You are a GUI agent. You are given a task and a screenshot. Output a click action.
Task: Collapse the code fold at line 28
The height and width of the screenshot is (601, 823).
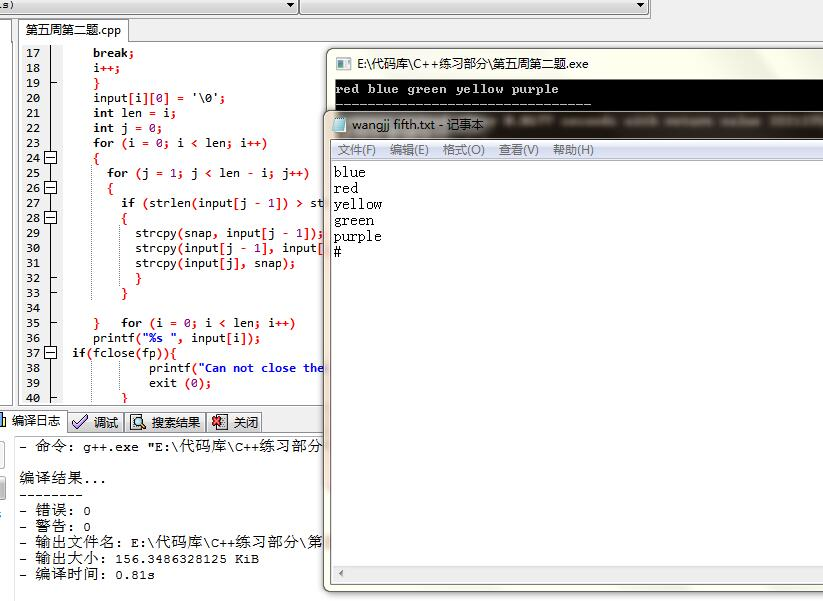click(x=50, y=217)
